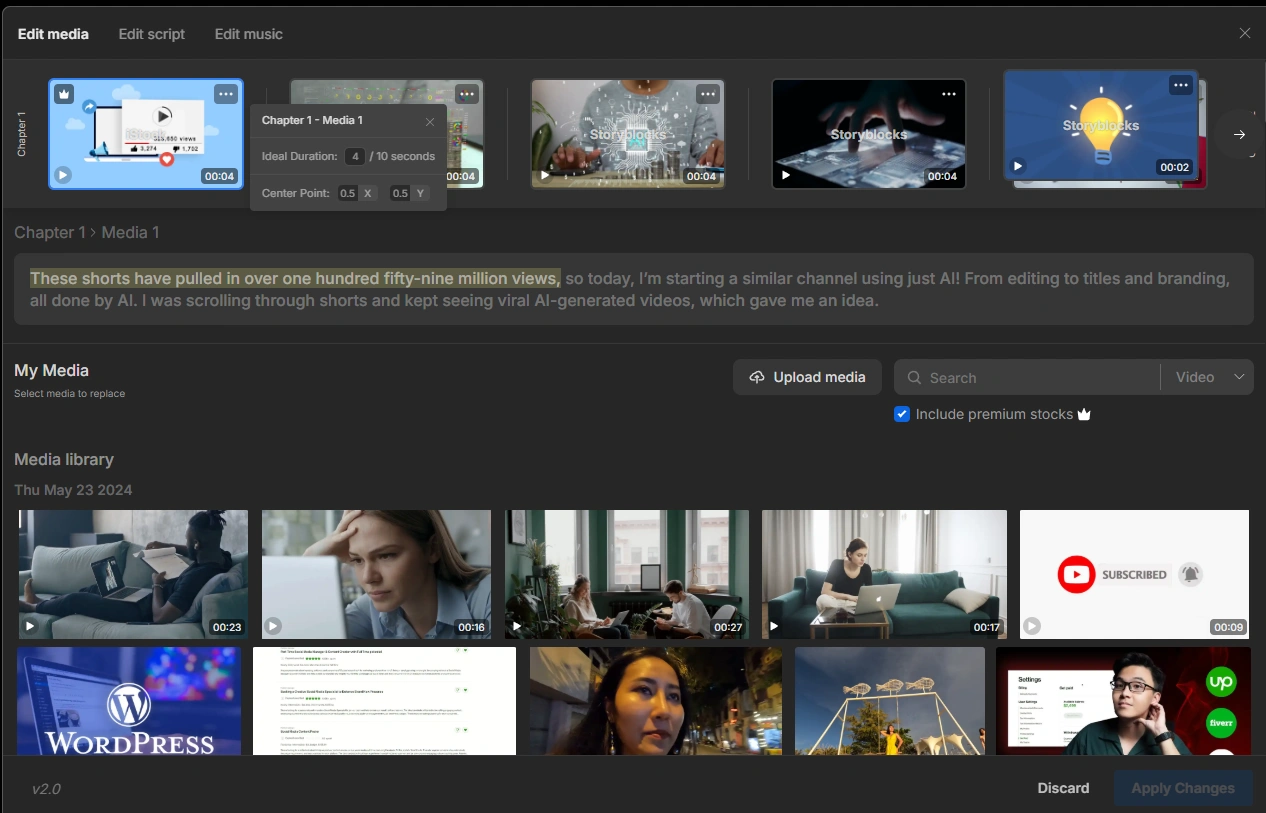Play woman on green sofa preview

tap(774, 627)
